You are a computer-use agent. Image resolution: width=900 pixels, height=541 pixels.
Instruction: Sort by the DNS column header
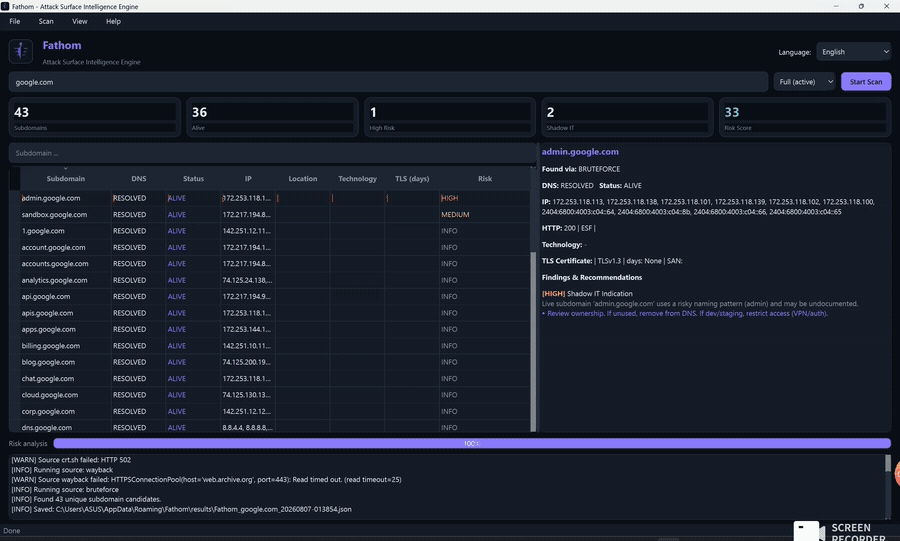coord(138,178)
